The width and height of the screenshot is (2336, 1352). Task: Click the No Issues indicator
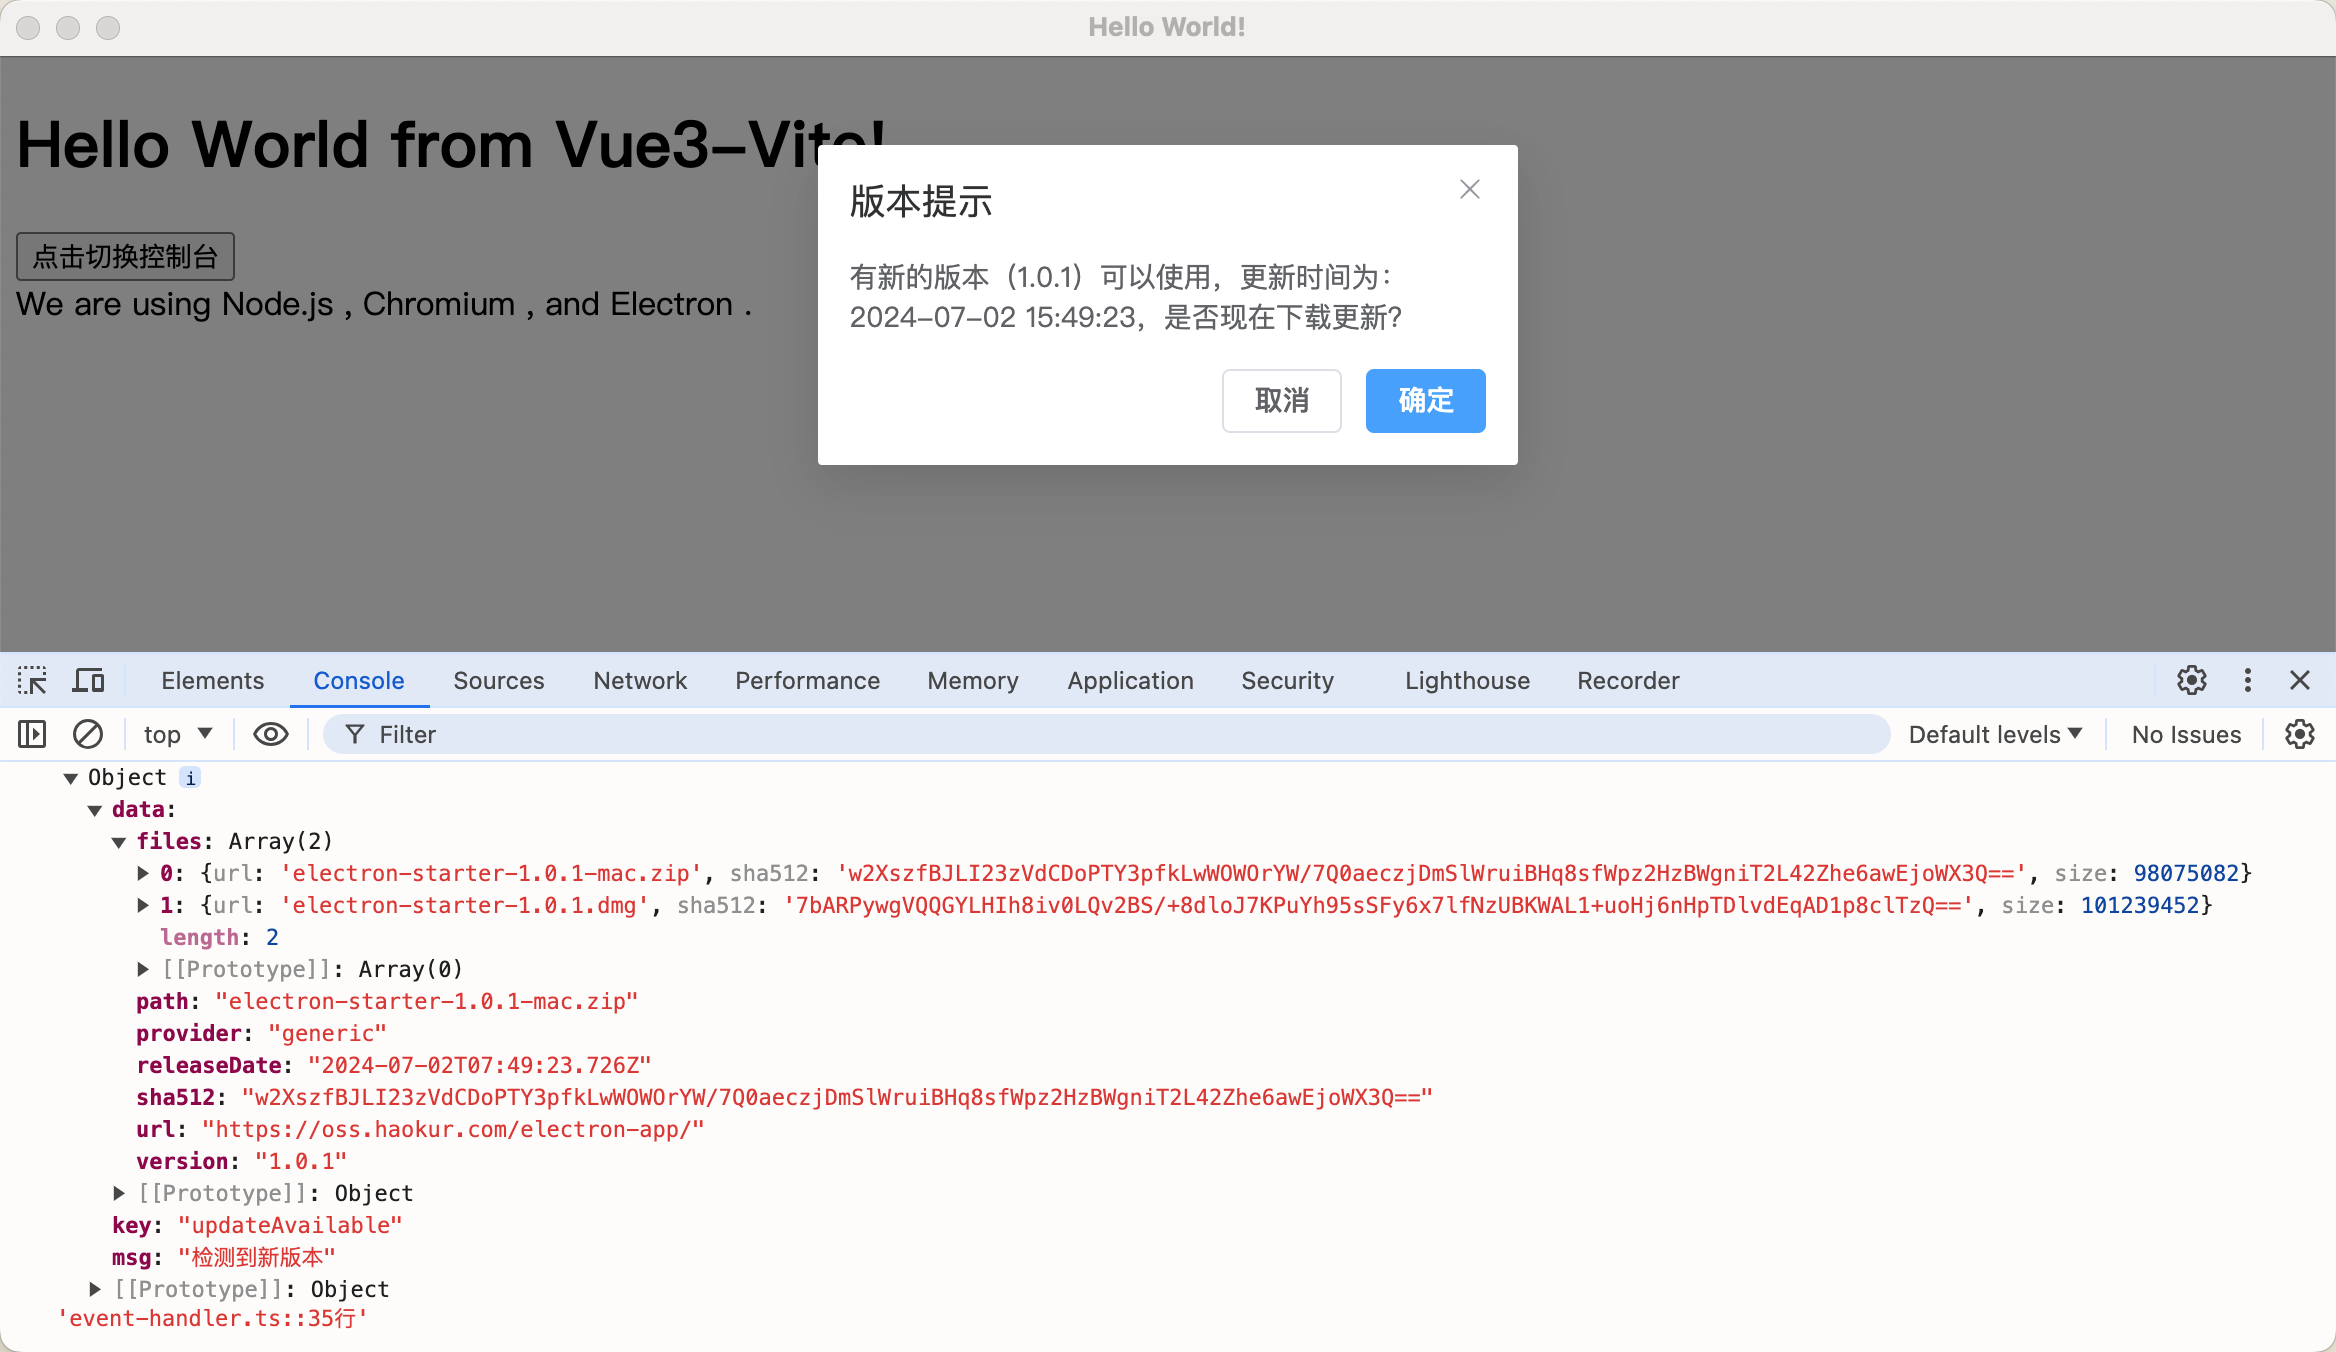coord(2186,735)
